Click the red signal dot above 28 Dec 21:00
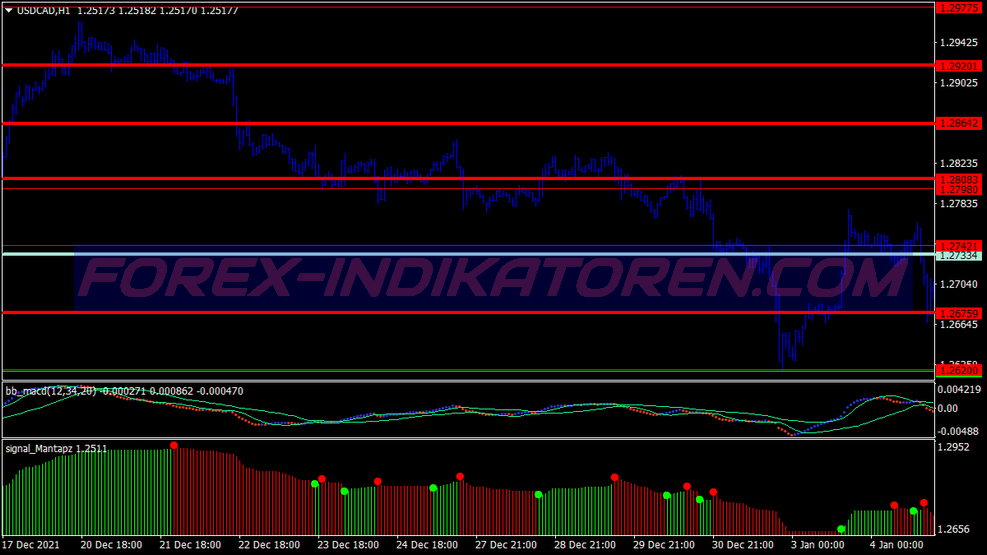This screenshot has width=987, height=555. 614,478
